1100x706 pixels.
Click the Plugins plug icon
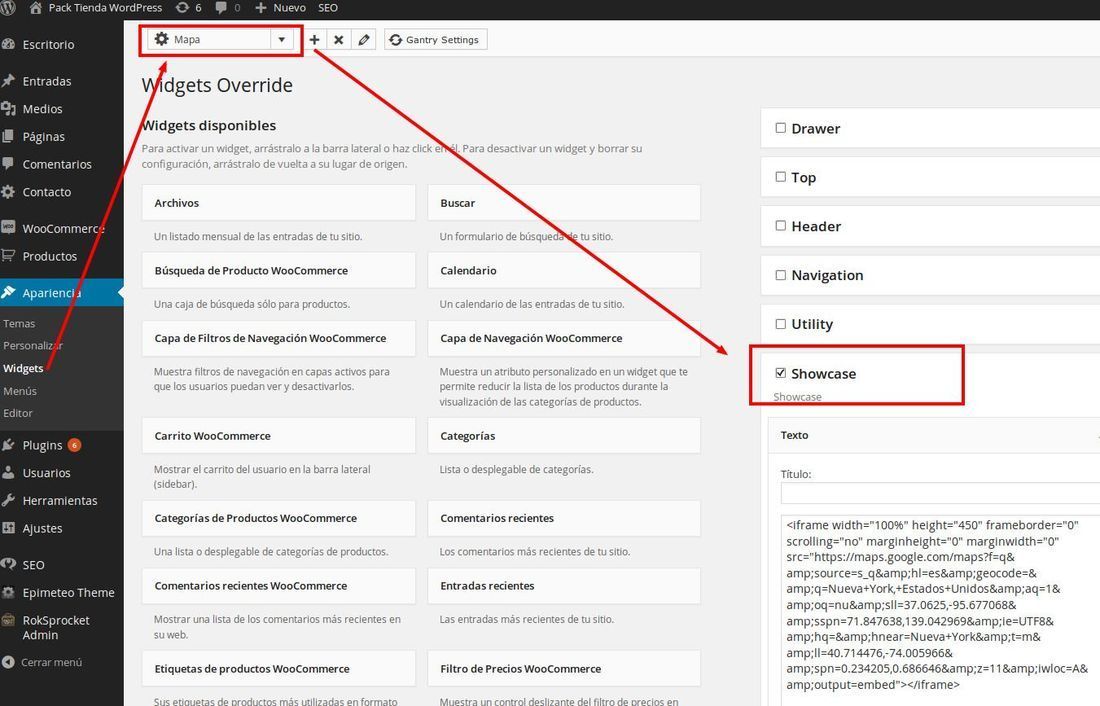coord(8,445)
